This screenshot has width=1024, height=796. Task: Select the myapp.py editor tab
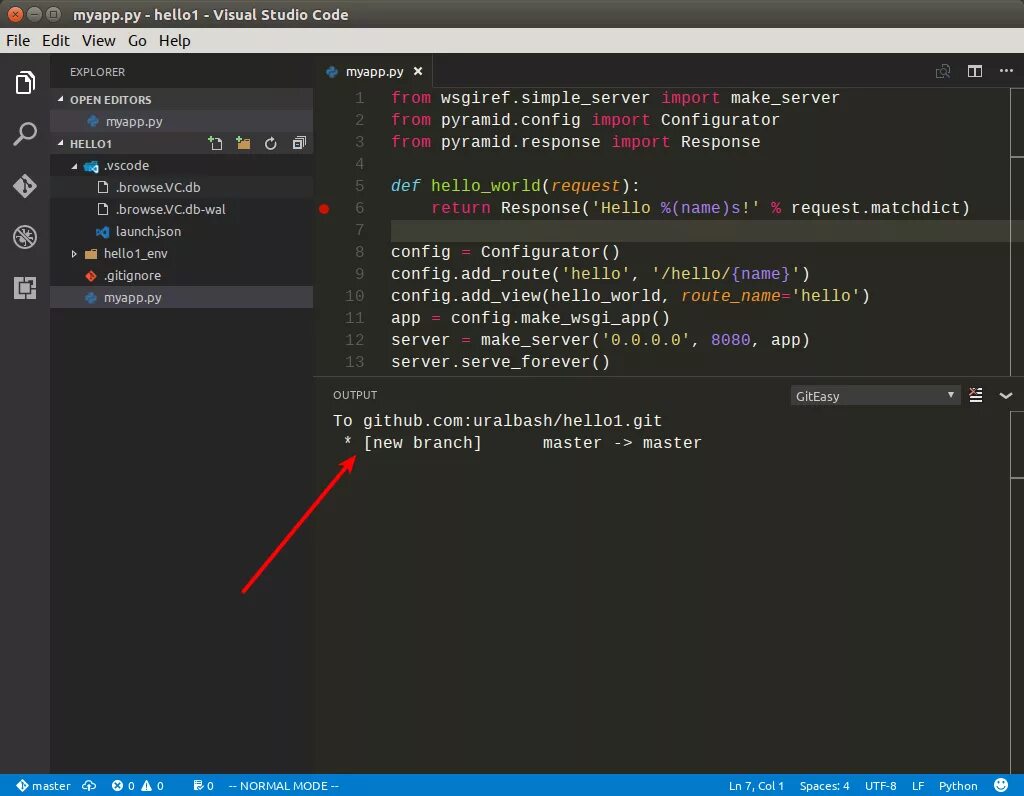tap(374, 71)
